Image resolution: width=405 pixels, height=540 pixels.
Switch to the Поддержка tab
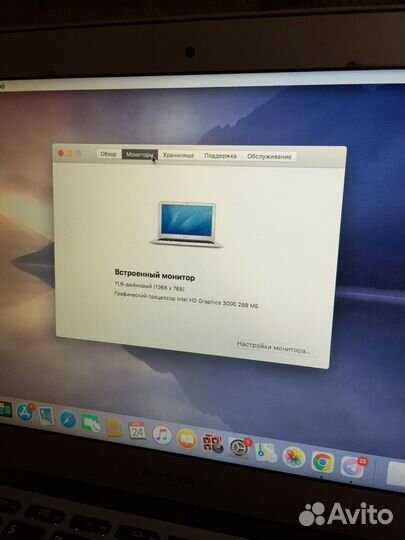click(x=220, y=156)
